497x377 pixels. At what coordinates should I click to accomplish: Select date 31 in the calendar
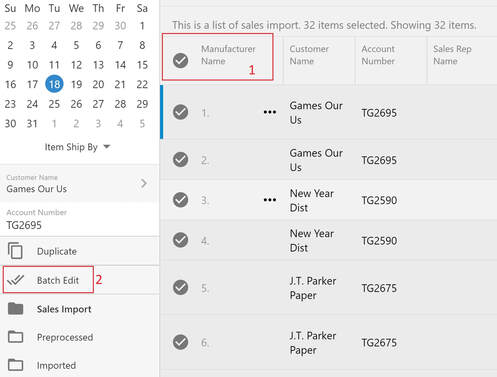(x=32, y=124)
